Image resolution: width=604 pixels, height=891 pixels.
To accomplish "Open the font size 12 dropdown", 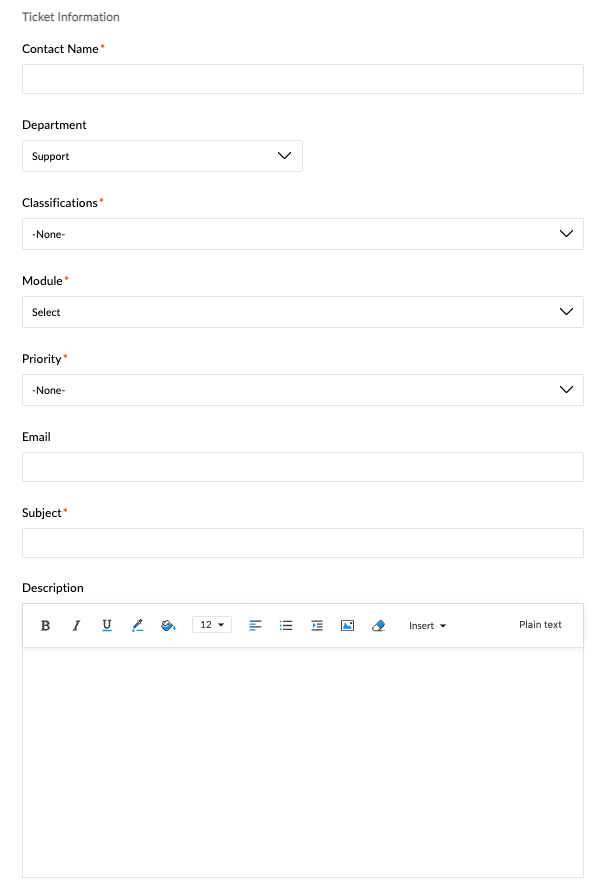I will coord(212,624).
